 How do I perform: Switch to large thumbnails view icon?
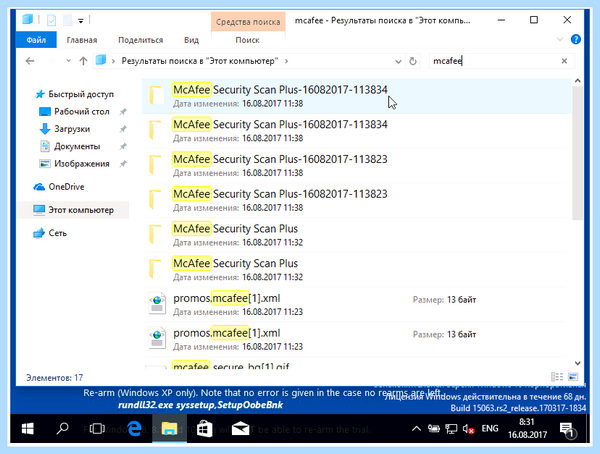tap(573, 377)
